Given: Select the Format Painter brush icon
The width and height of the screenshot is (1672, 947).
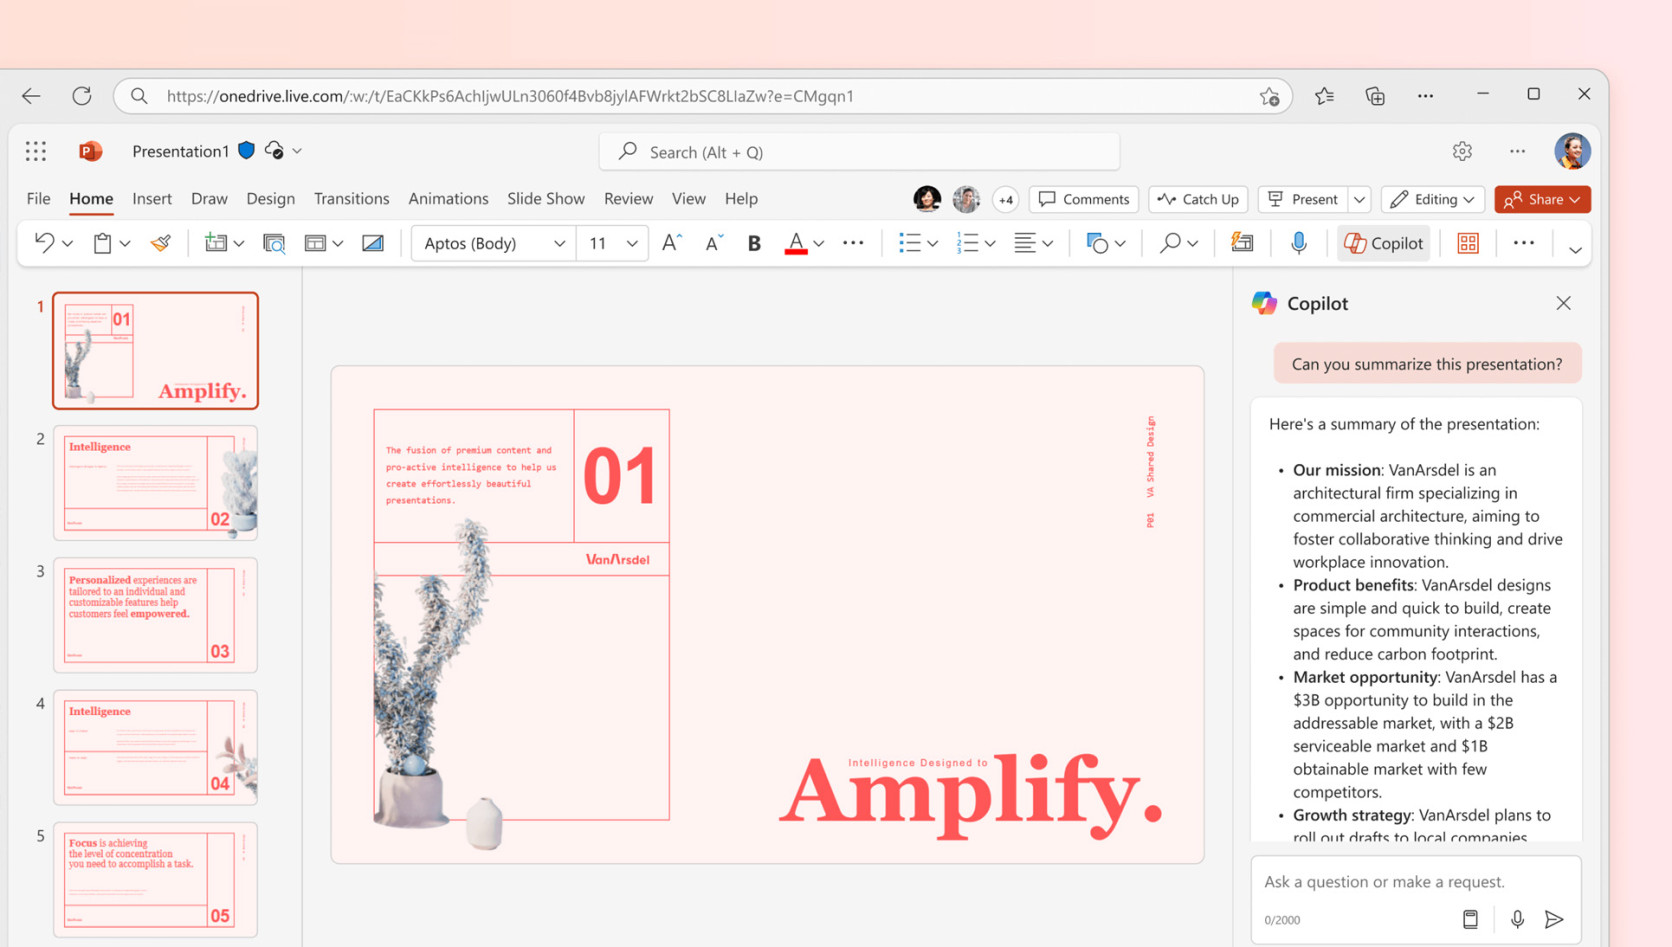Looking at the screenshot, I should [161, 243].
